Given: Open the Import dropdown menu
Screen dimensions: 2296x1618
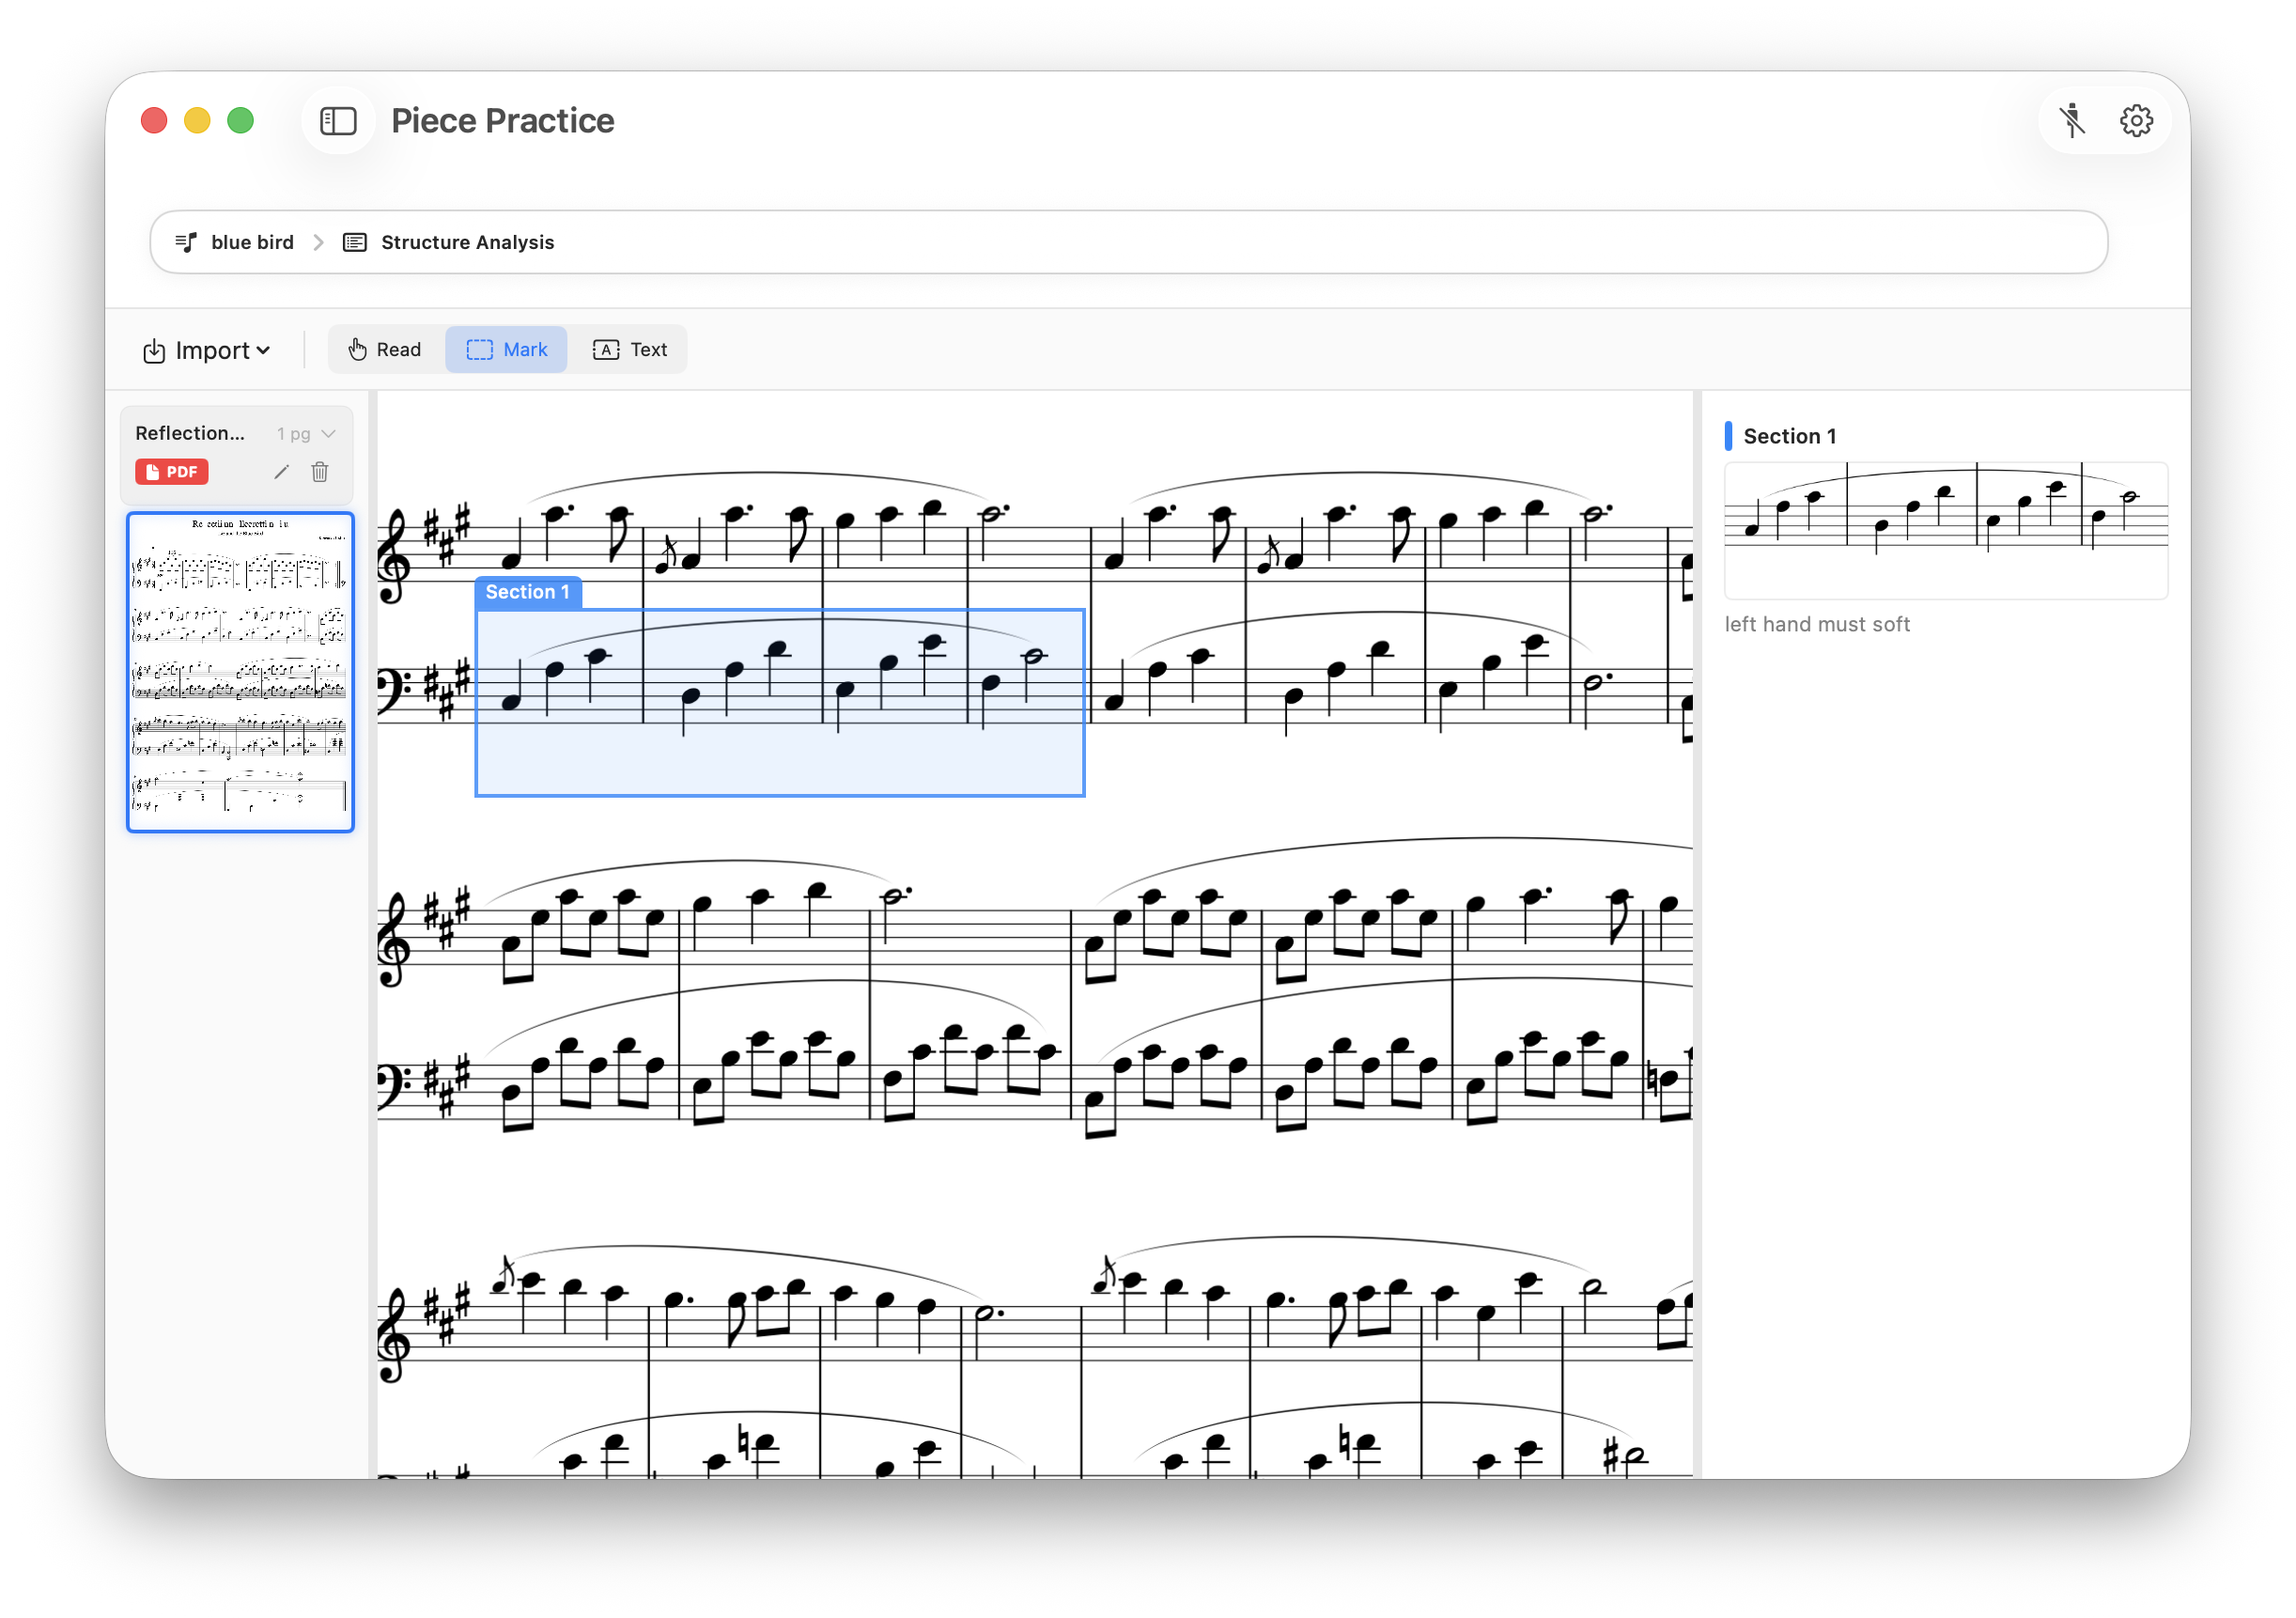Looking at the screenshot, I should (x=207, y=351).
